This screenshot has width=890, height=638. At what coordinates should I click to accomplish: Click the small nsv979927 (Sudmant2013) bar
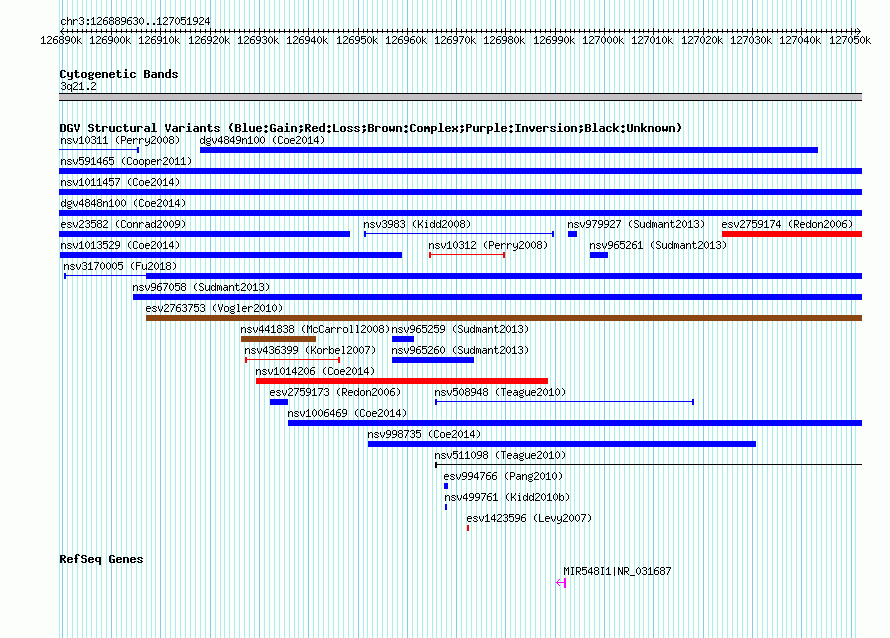coord(572,234)
